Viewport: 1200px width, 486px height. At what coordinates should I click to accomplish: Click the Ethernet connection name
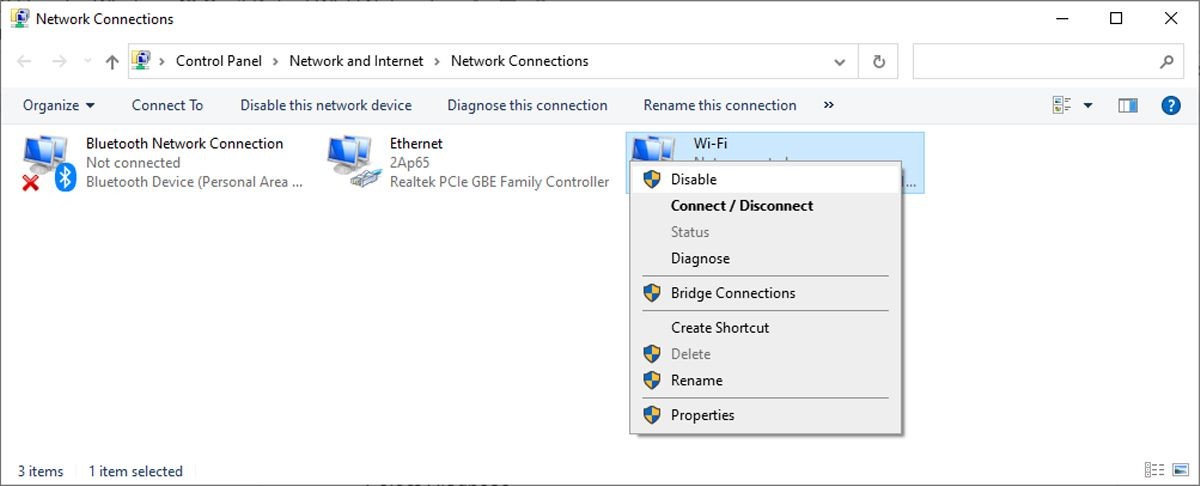click(x=416, y=143)
